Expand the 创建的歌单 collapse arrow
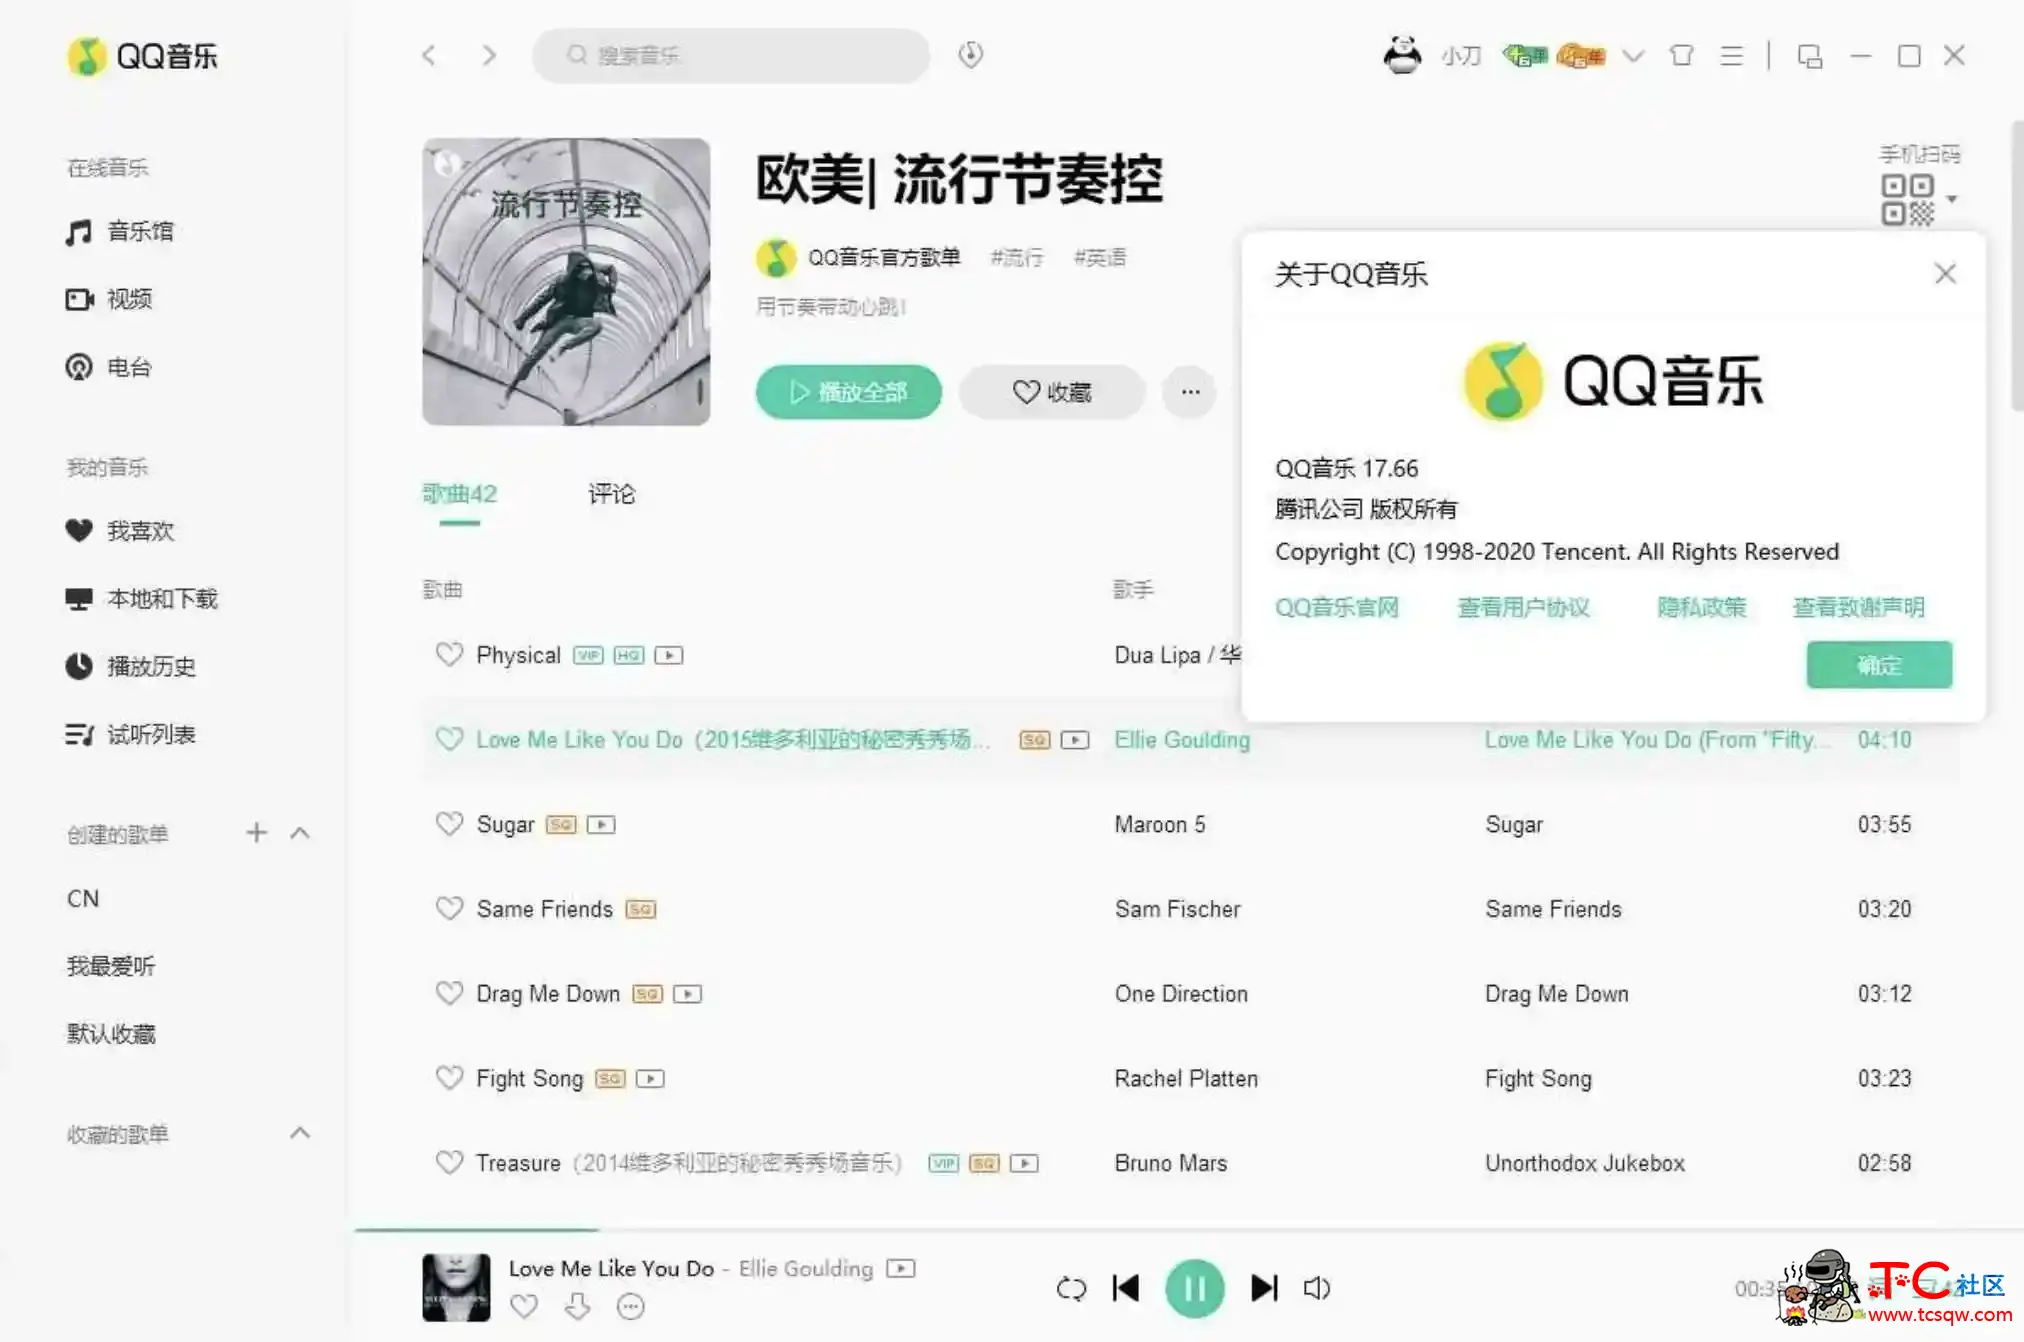 299,834
